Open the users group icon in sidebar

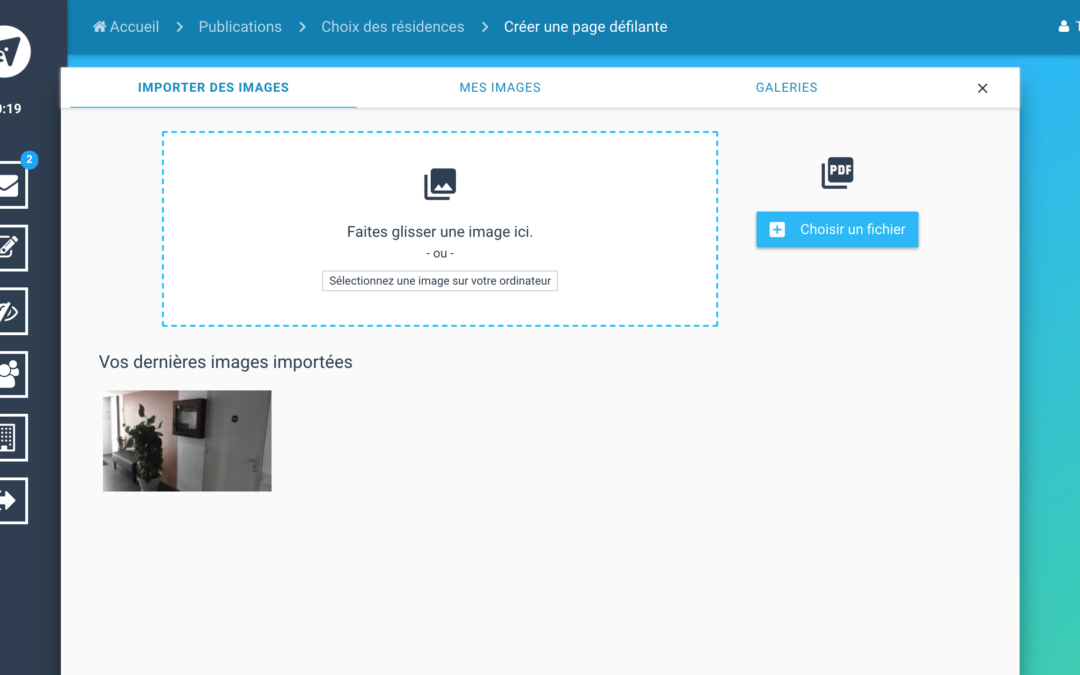click(10, 374)
